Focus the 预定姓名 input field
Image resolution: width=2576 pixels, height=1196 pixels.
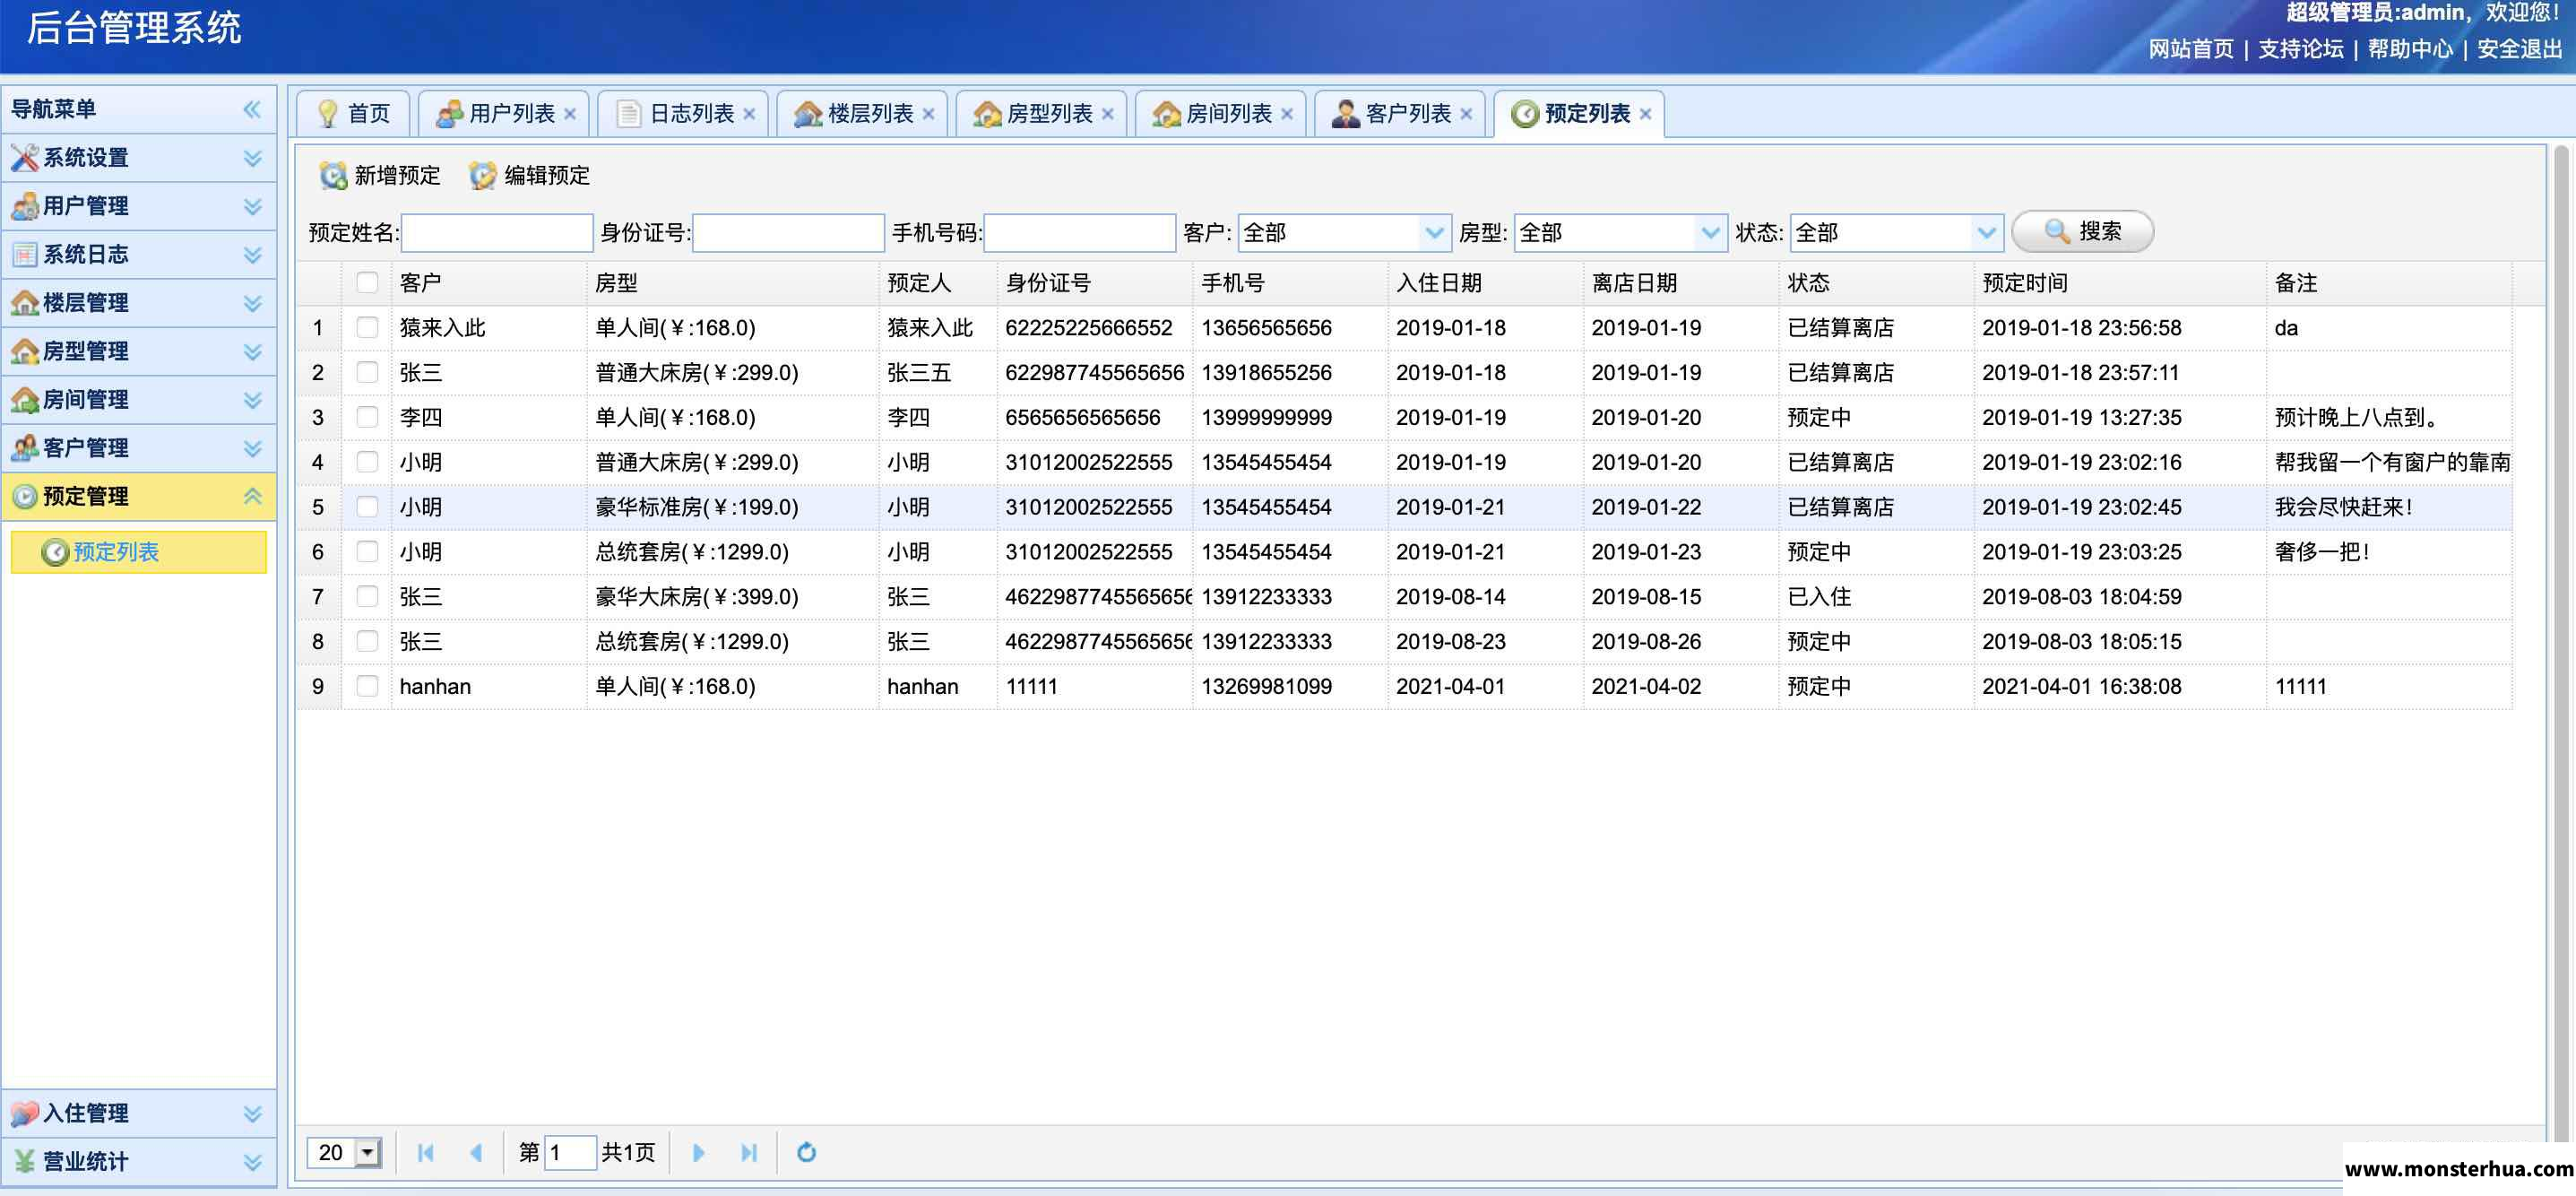tap(497, 233)
